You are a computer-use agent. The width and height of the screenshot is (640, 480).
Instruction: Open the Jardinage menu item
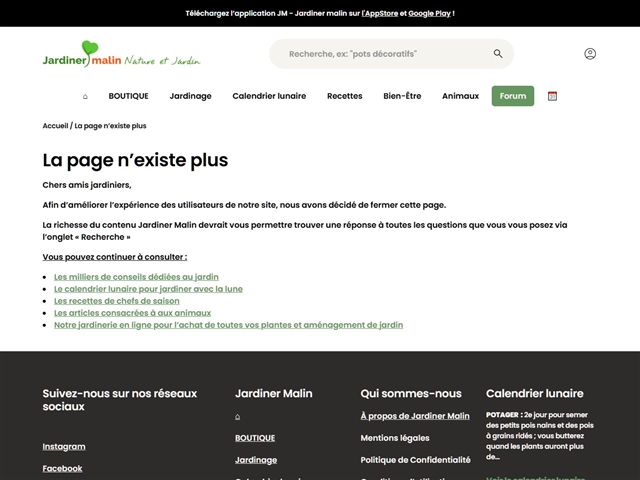coord(191,96)
